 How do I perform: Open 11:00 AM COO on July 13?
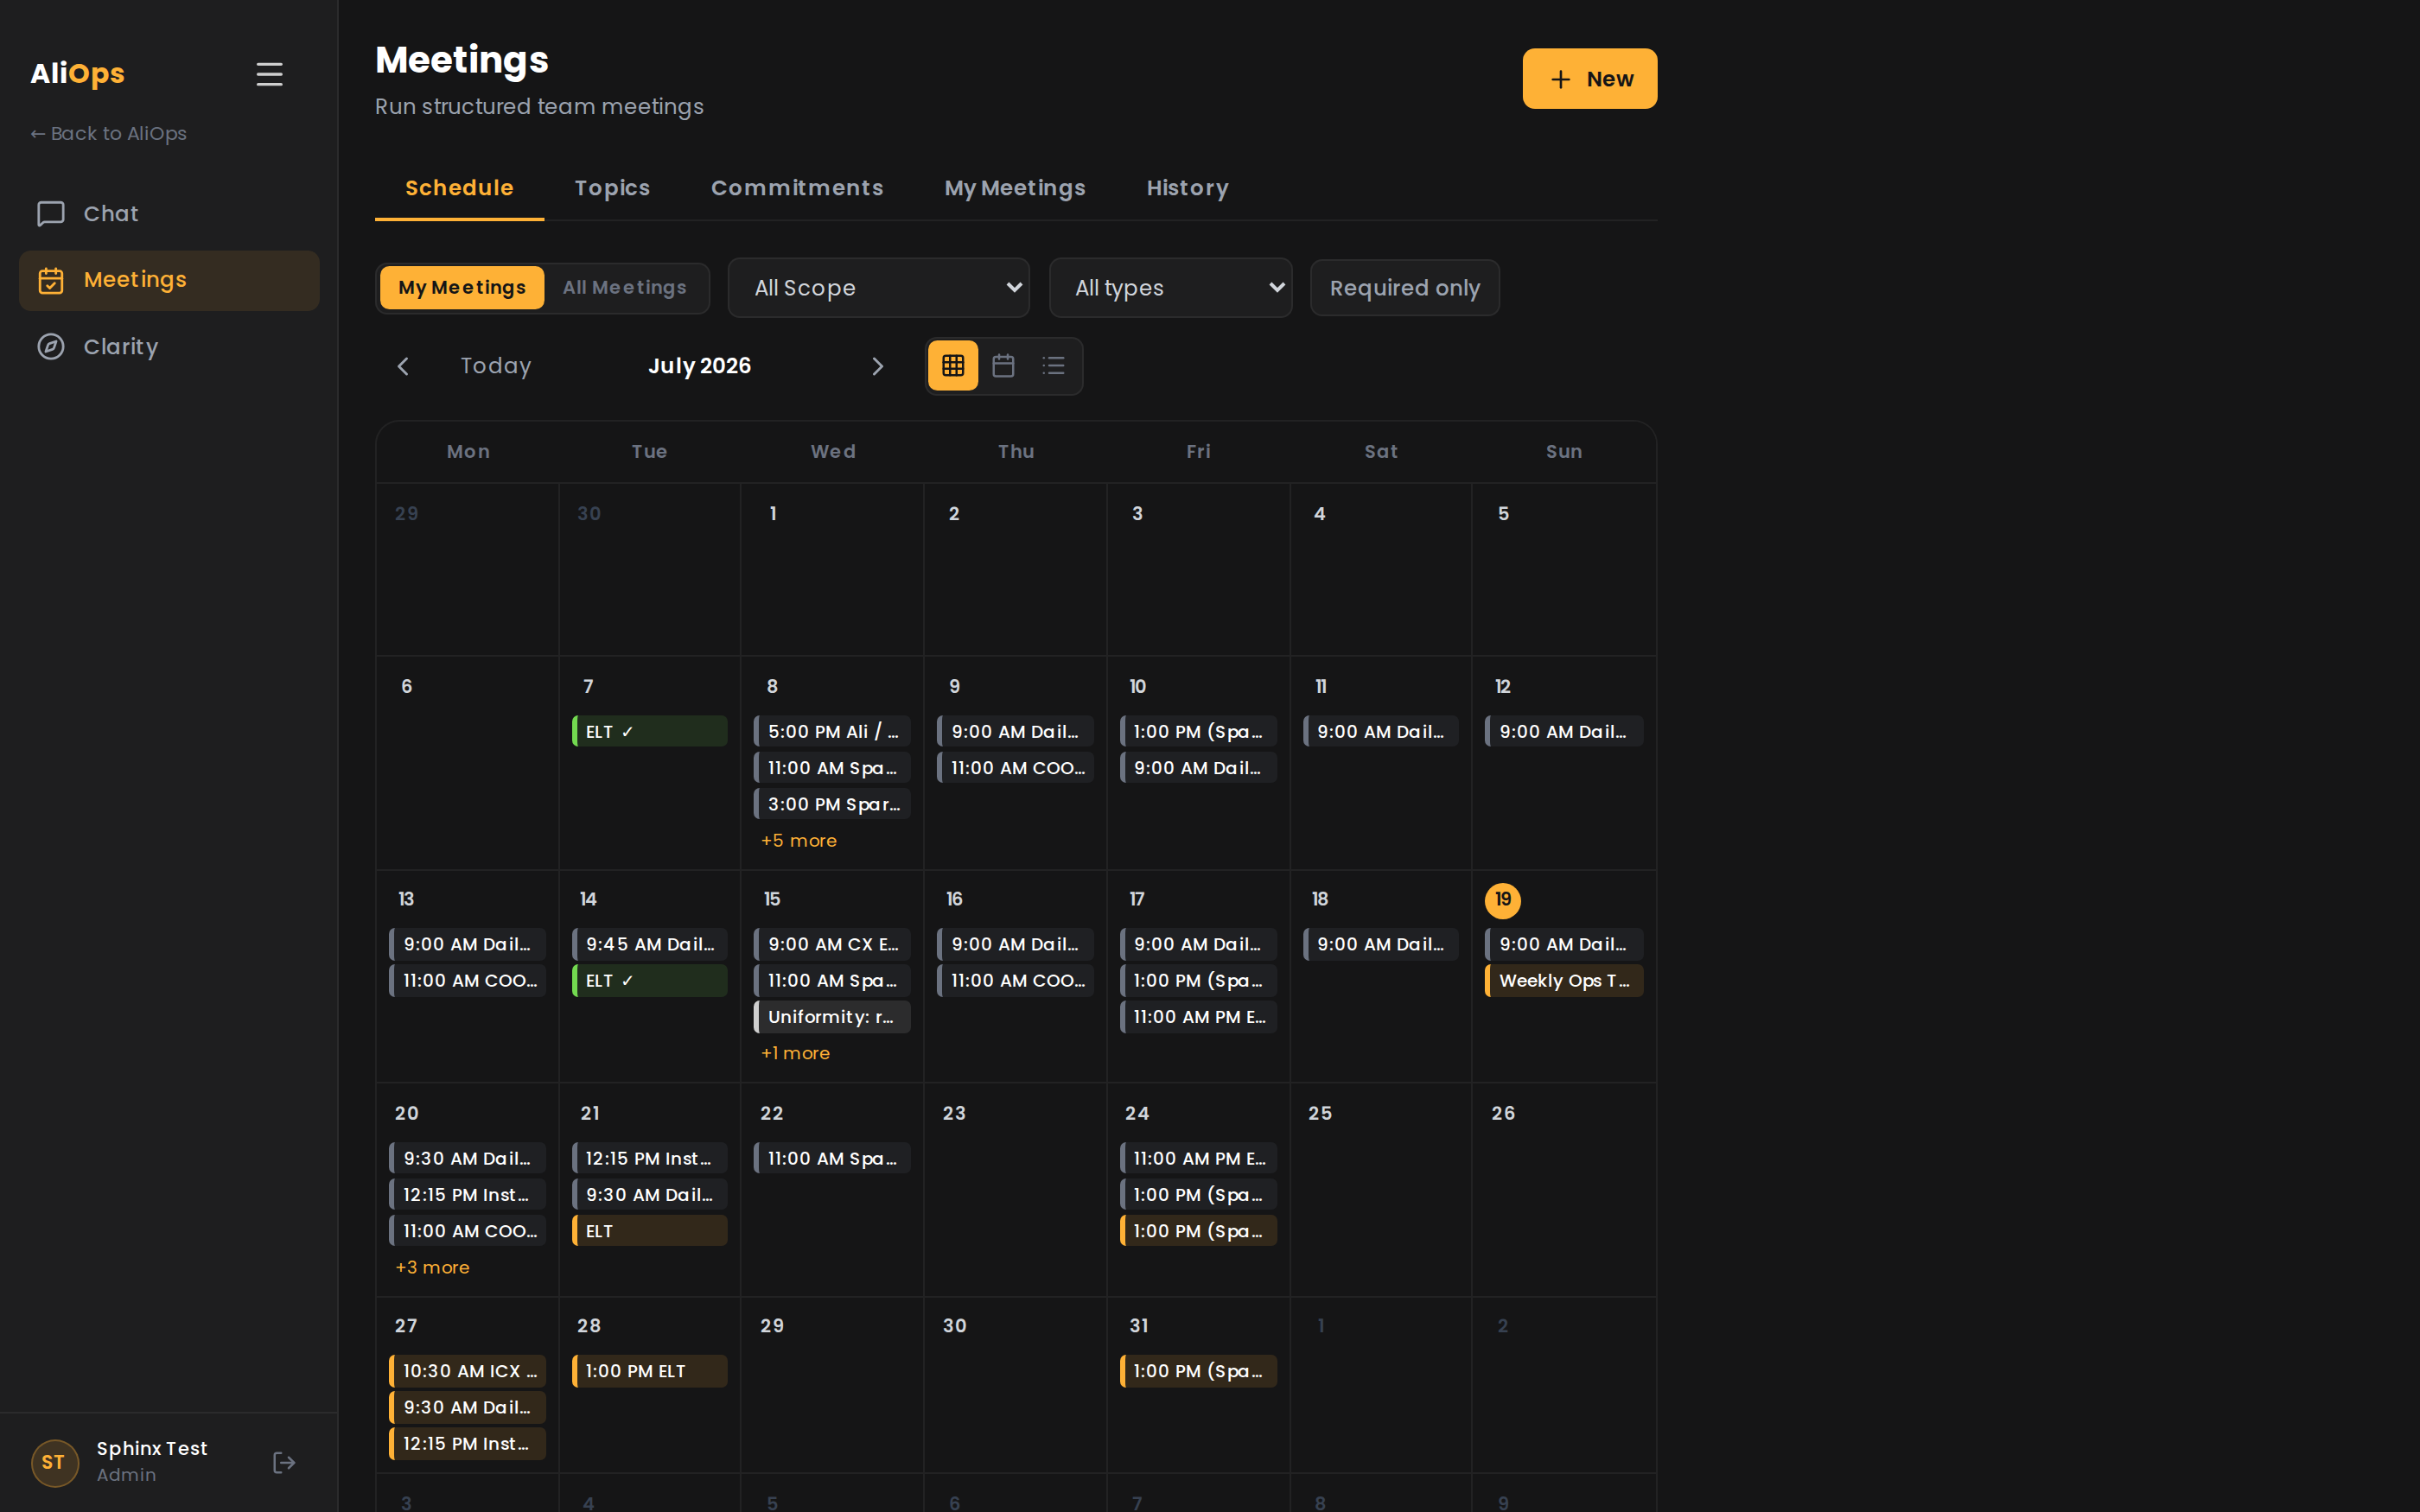467,981
